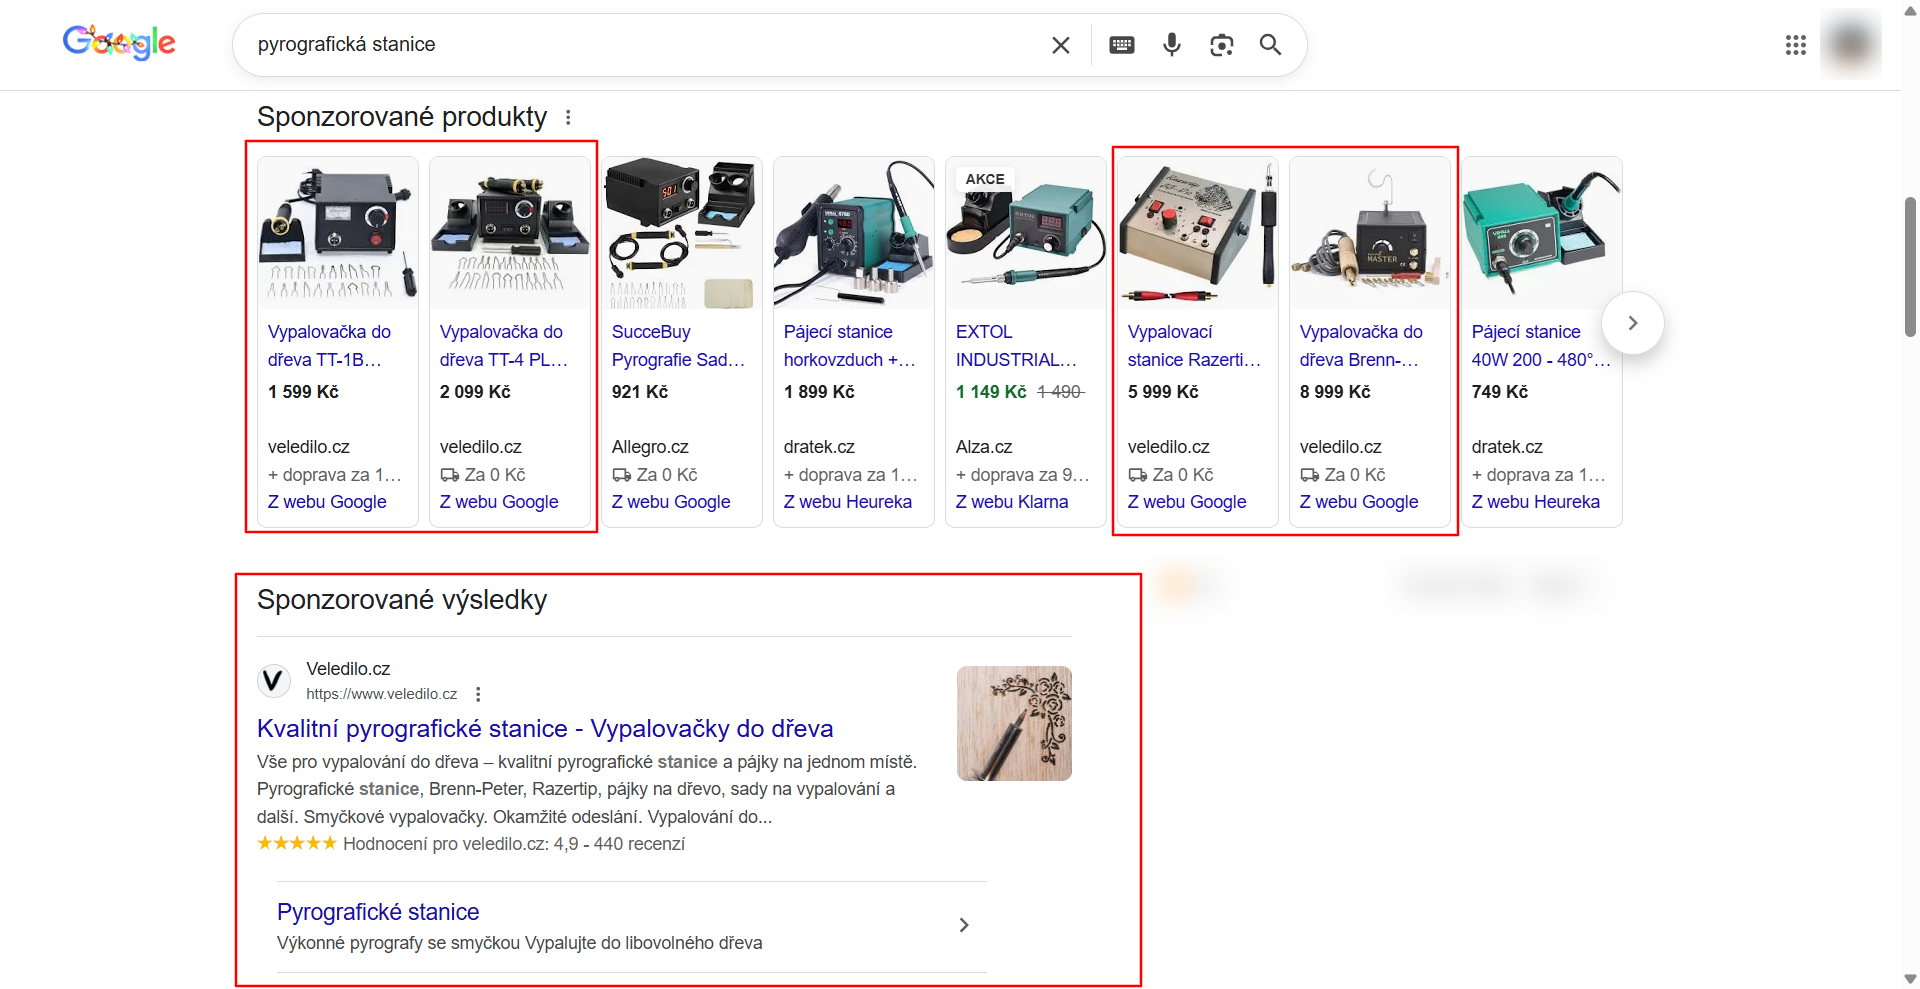Image resolution: width=1920 pixels, height=989 pixels.
Task: Click inside the search query field
Action: (600, 45)
